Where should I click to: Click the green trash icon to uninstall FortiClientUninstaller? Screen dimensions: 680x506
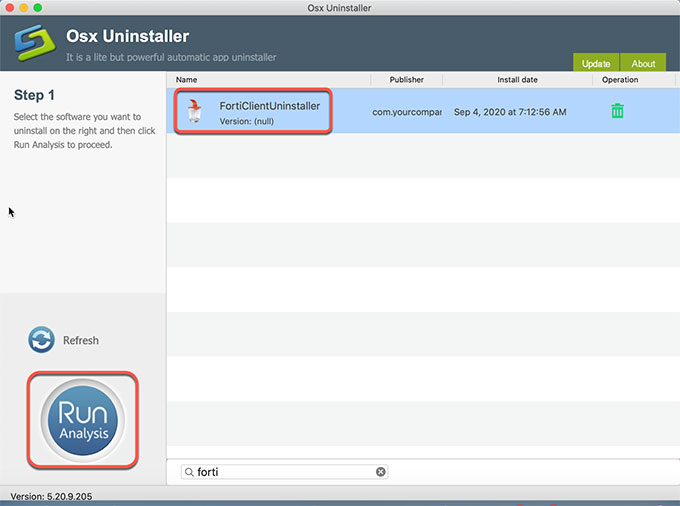(617, 111)
